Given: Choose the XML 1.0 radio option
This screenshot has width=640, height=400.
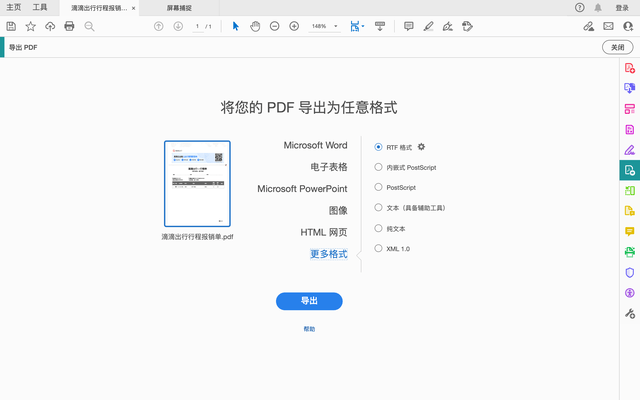Looking at the screenshot, I should click(378, 248).
